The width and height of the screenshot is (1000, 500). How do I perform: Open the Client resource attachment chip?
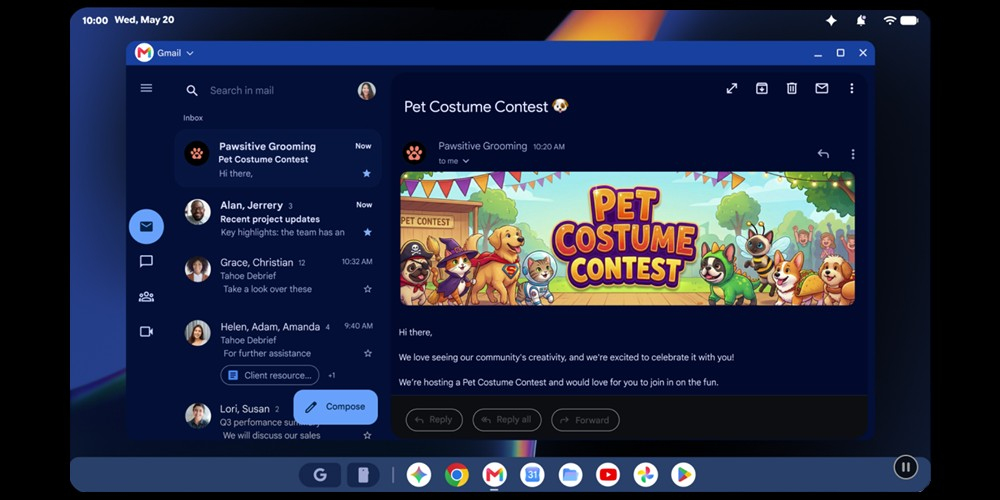(x=270, y=375)
